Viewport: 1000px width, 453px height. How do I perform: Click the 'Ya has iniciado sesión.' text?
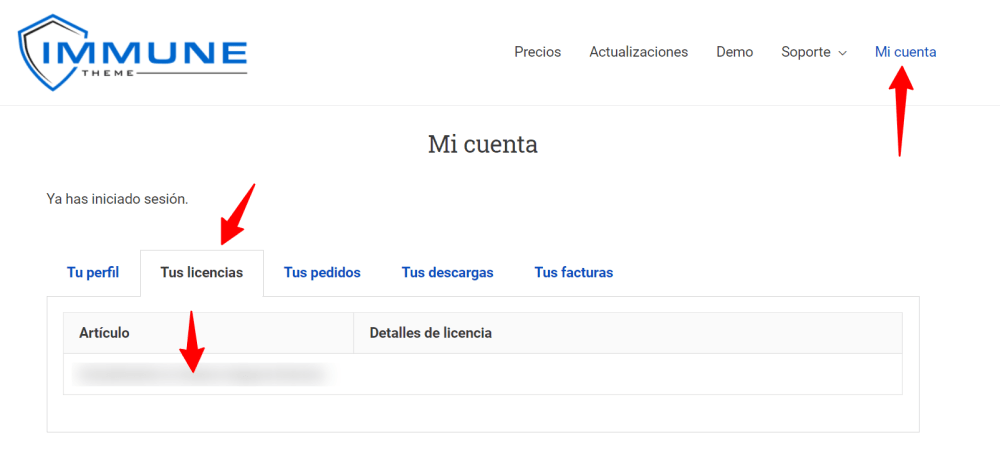117,199
